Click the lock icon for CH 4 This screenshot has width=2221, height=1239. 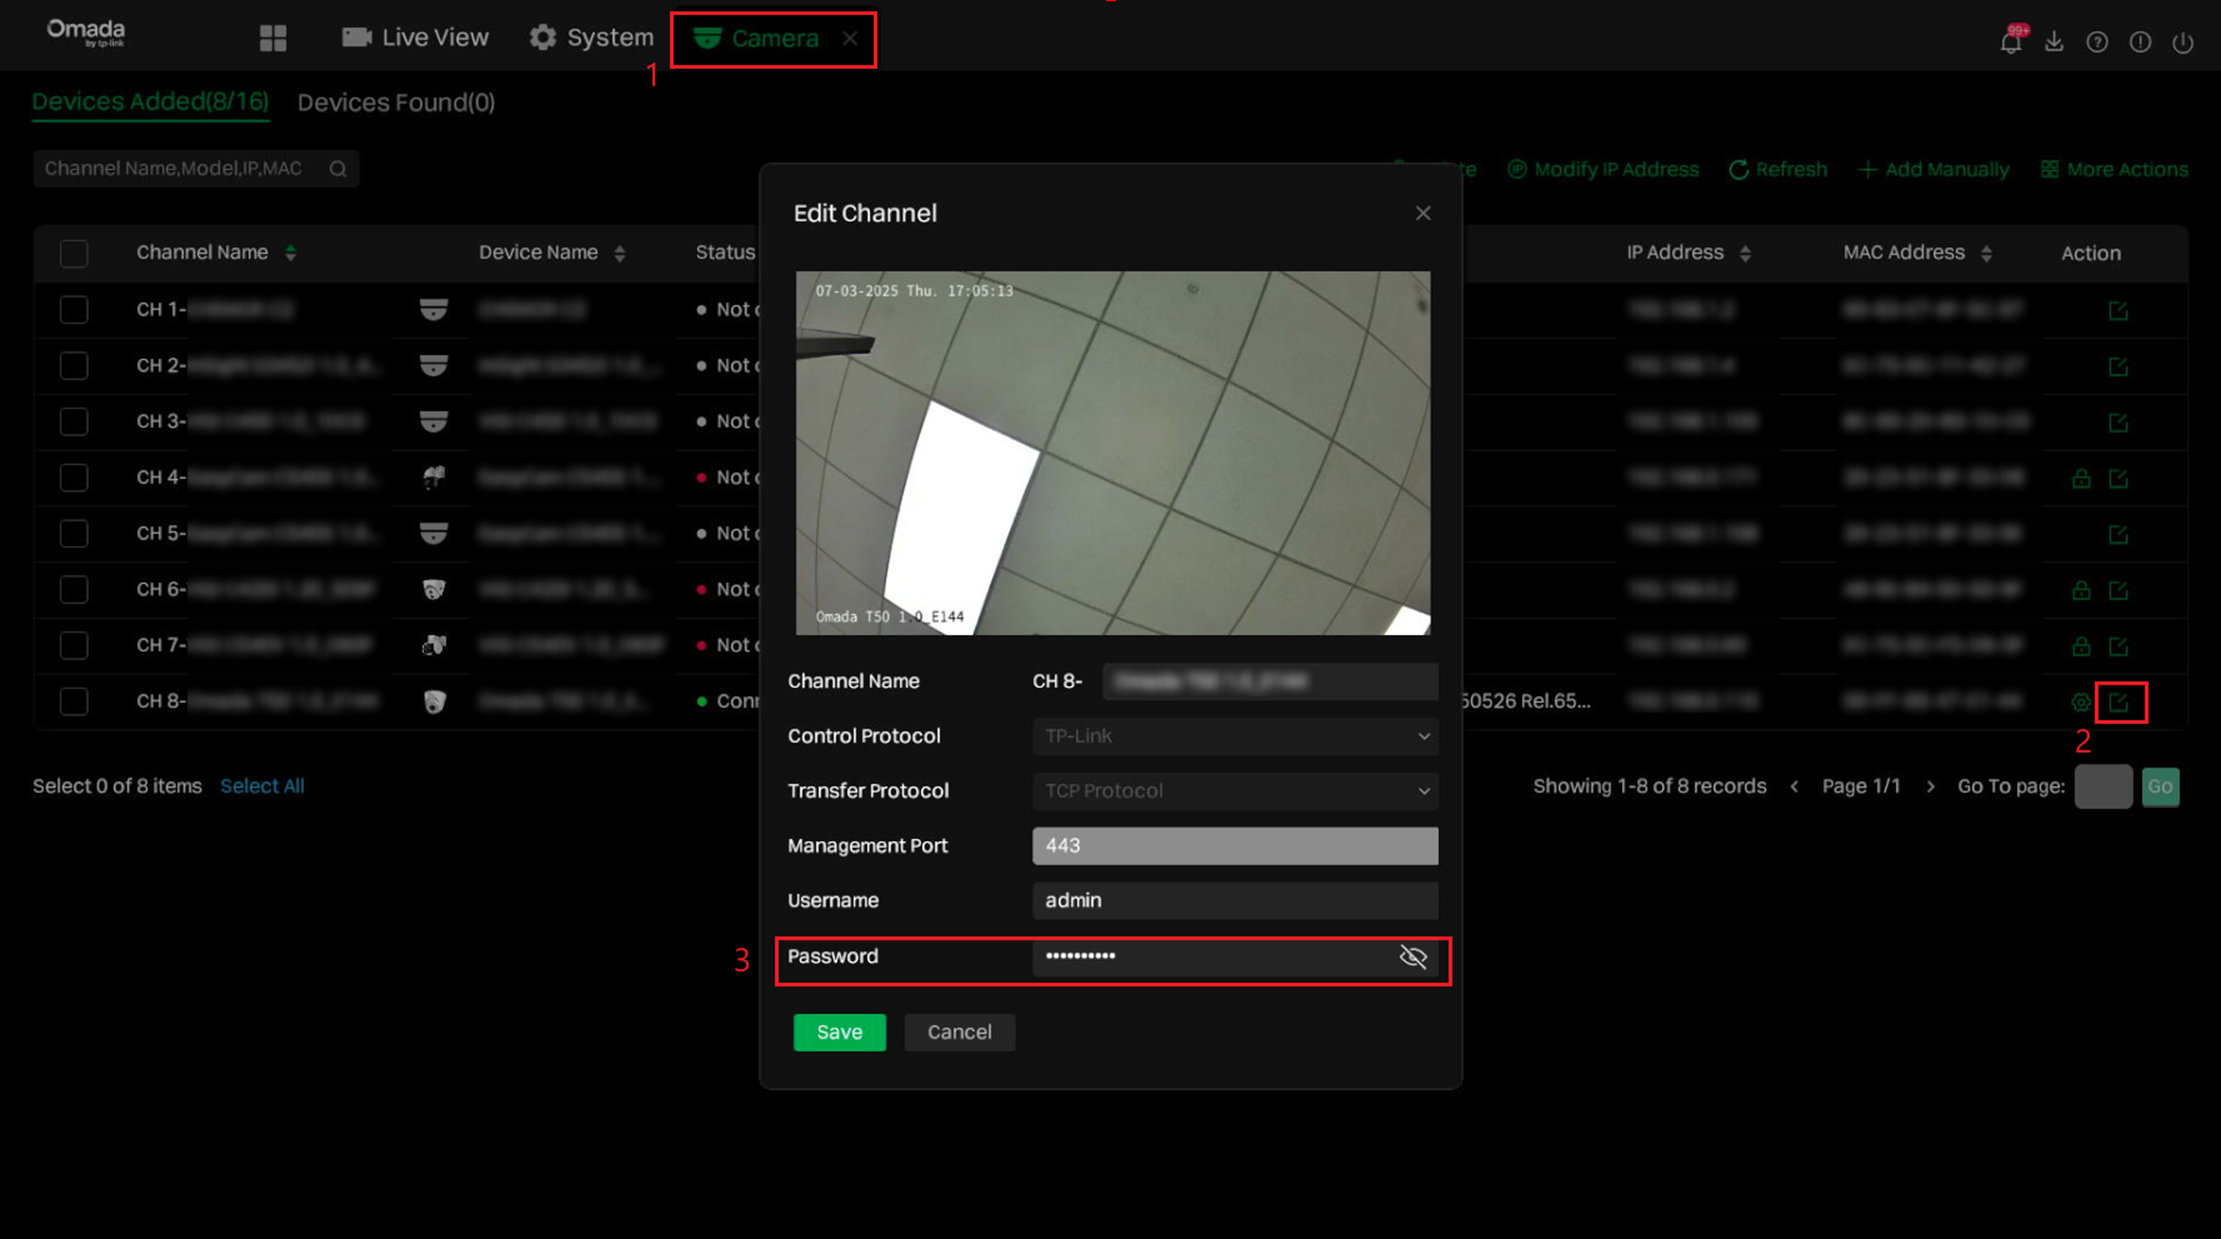coord(2081,479)
